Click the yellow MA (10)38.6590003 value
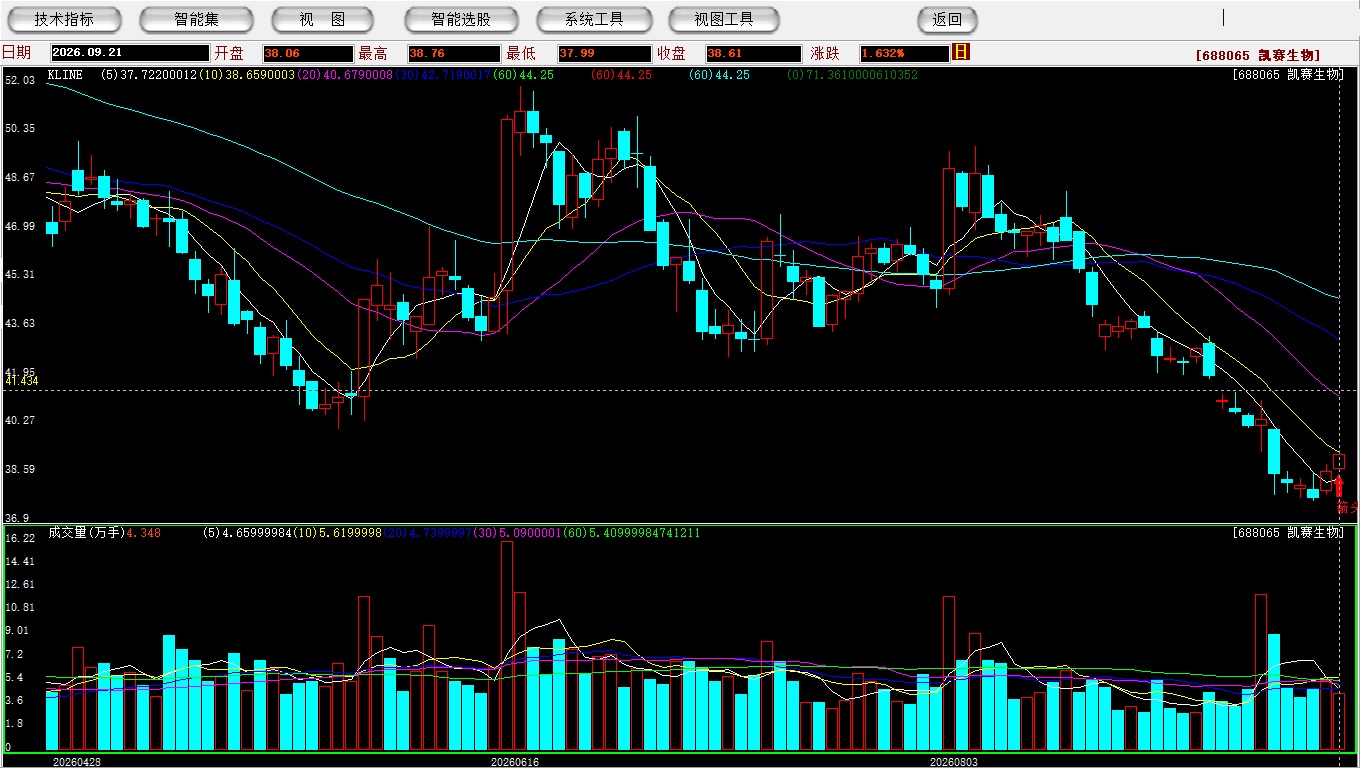1360x768 pixels. coord(246,74)
